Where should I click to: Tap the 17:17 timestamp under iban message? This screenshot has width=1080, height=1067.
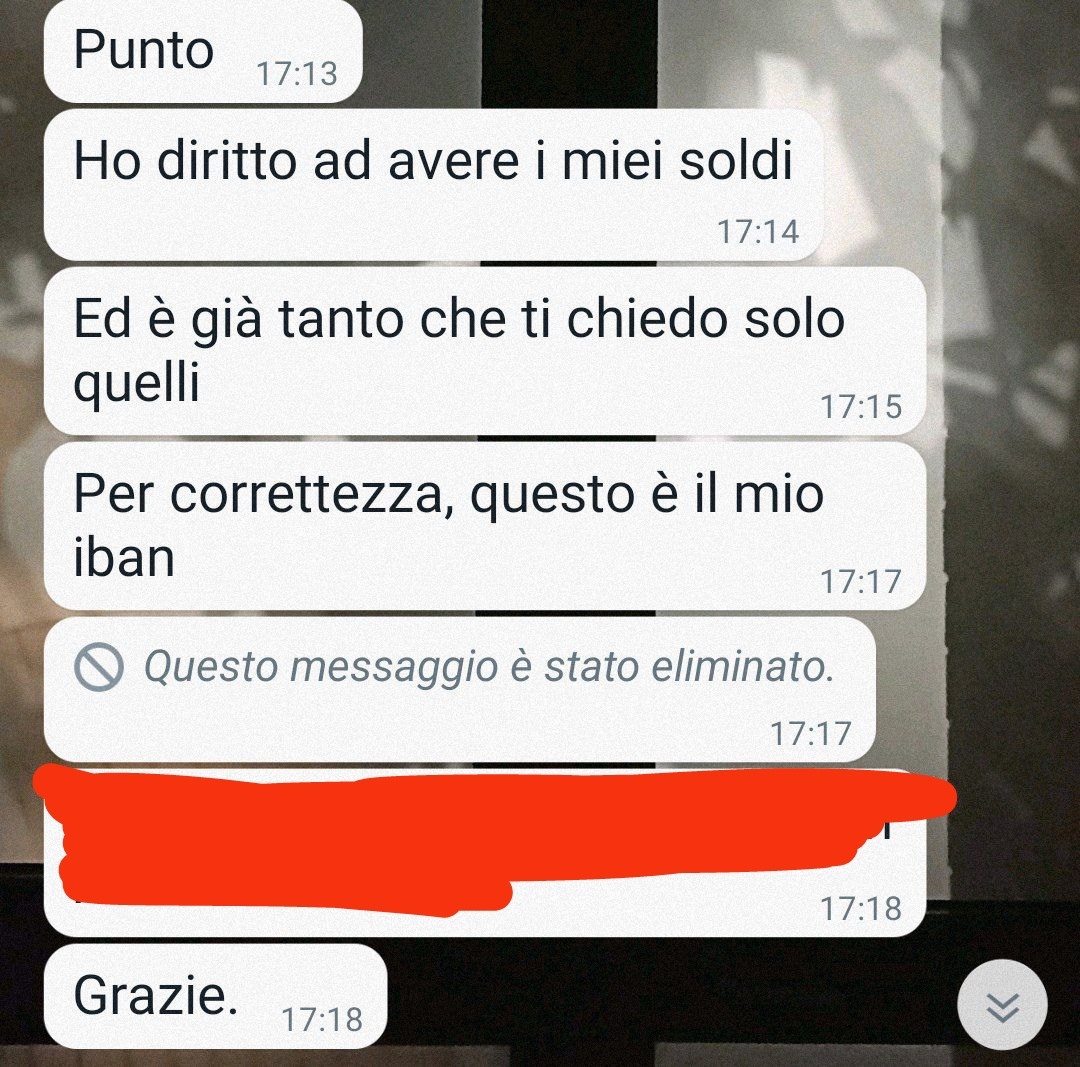861,581
